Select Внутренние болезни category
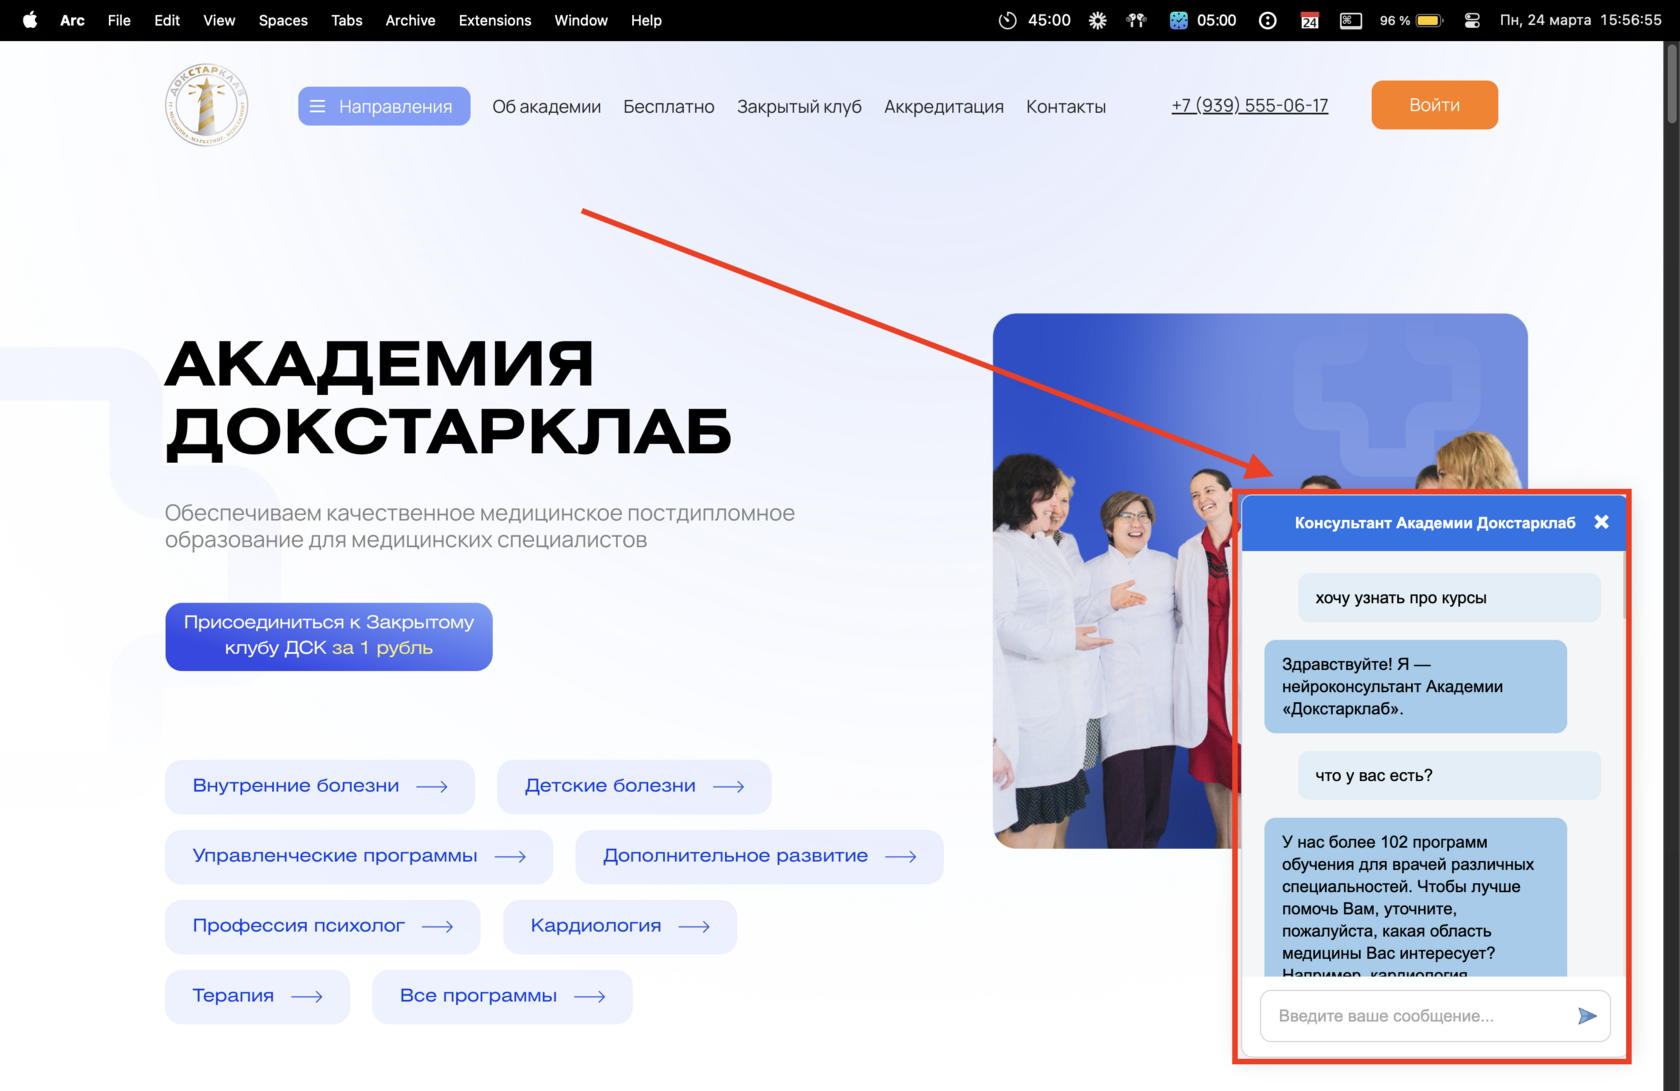This screenshot has height=1091, width=1680. pyautogui.click(x=320, y=786)
